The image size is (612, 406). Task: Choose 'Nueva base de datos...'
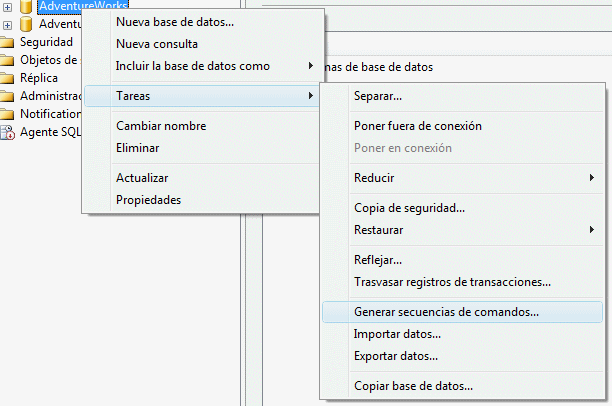[x=203, y=22]
